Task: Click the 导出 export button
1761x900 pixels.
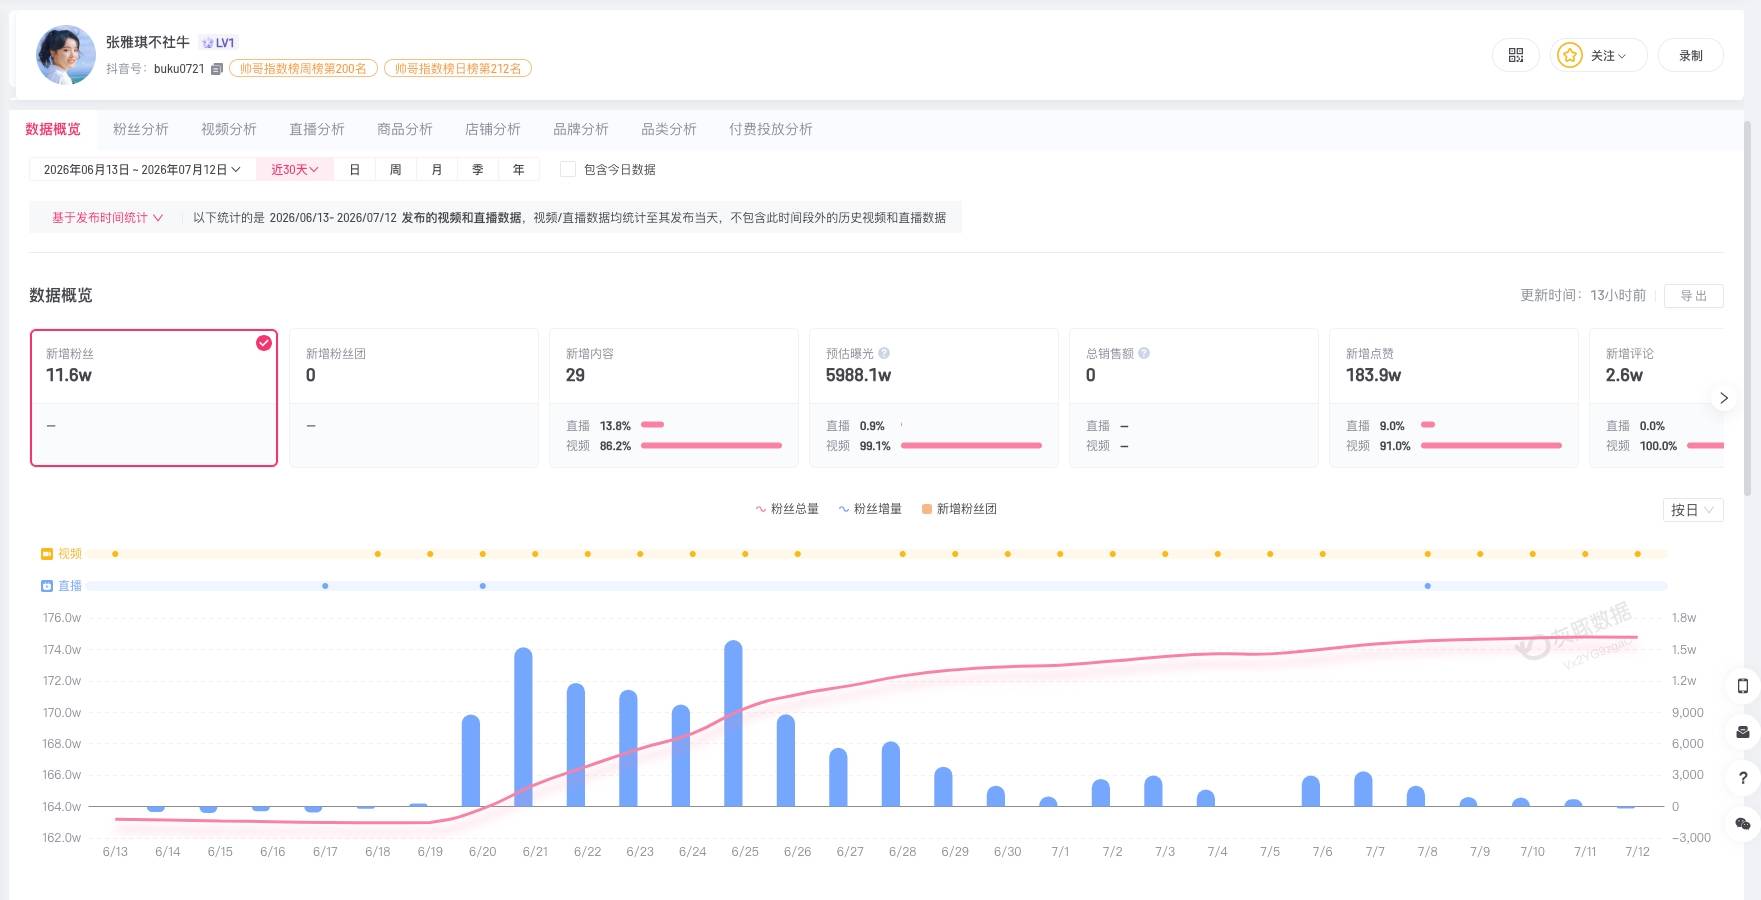Action: tap(1694, 296)
